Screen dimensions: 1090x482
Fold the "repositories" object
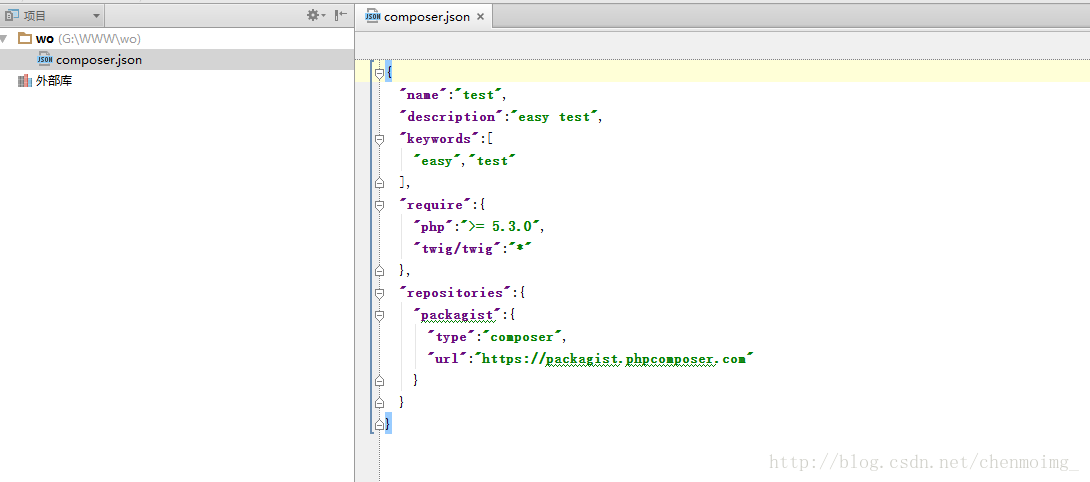(379, 294)
